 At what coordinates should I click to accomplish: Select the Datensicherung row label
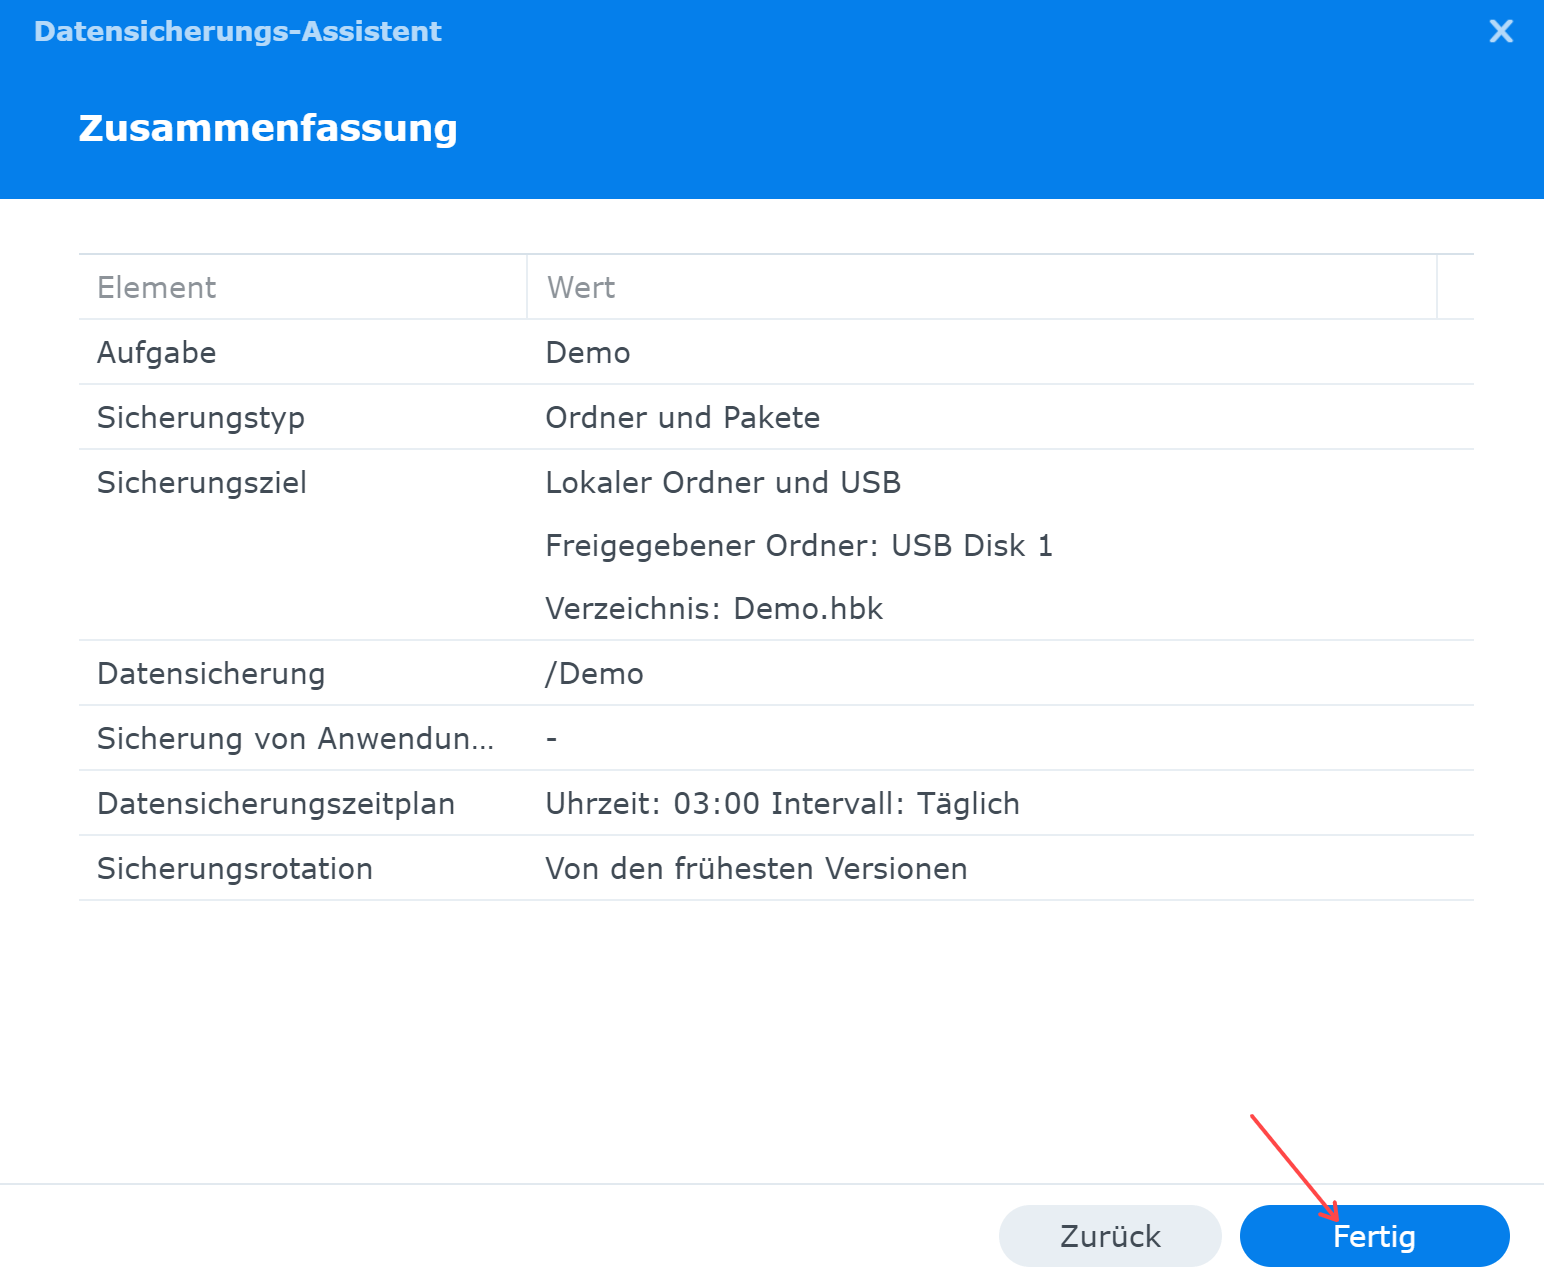211,674
